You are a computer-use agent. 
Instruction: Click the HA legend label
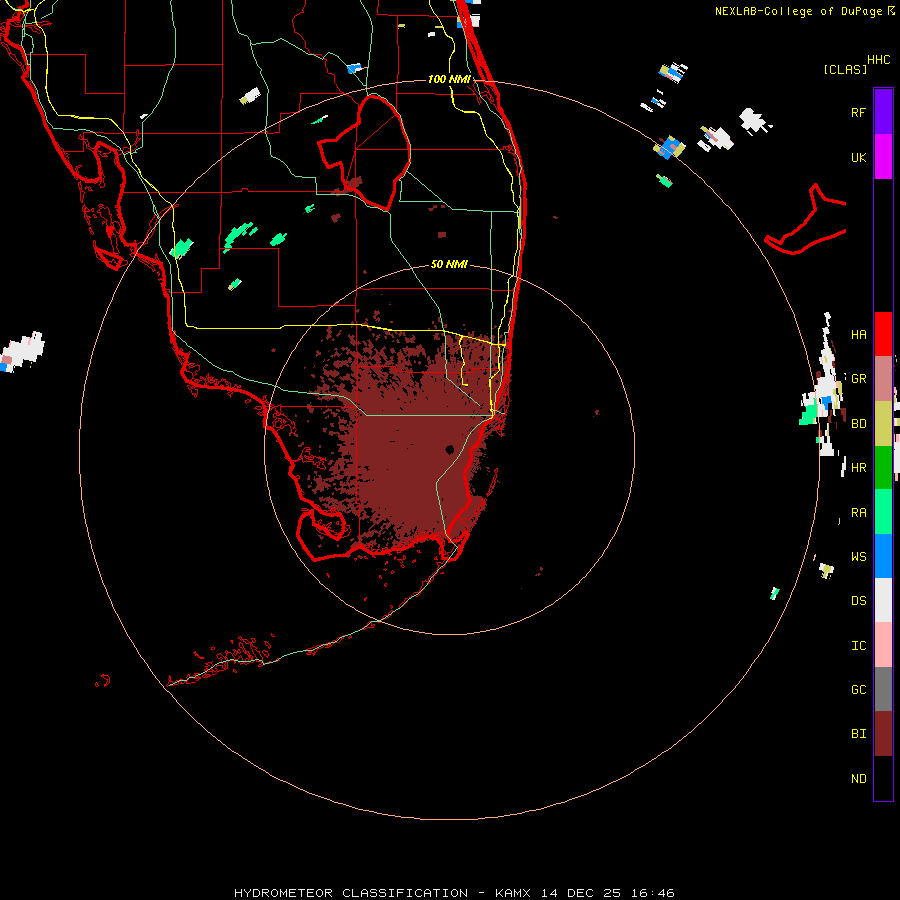pos(858,334)
